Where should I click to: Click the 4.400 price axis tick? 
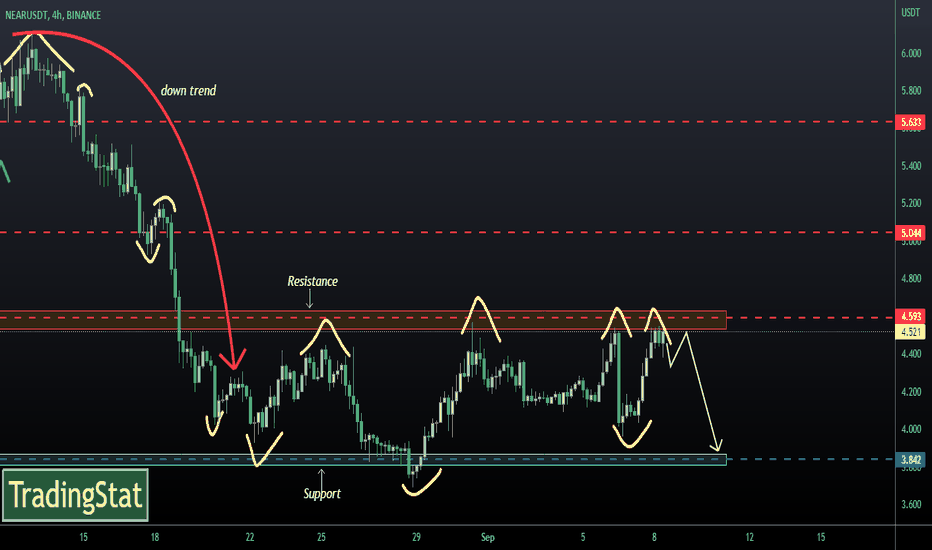point(911,354)
